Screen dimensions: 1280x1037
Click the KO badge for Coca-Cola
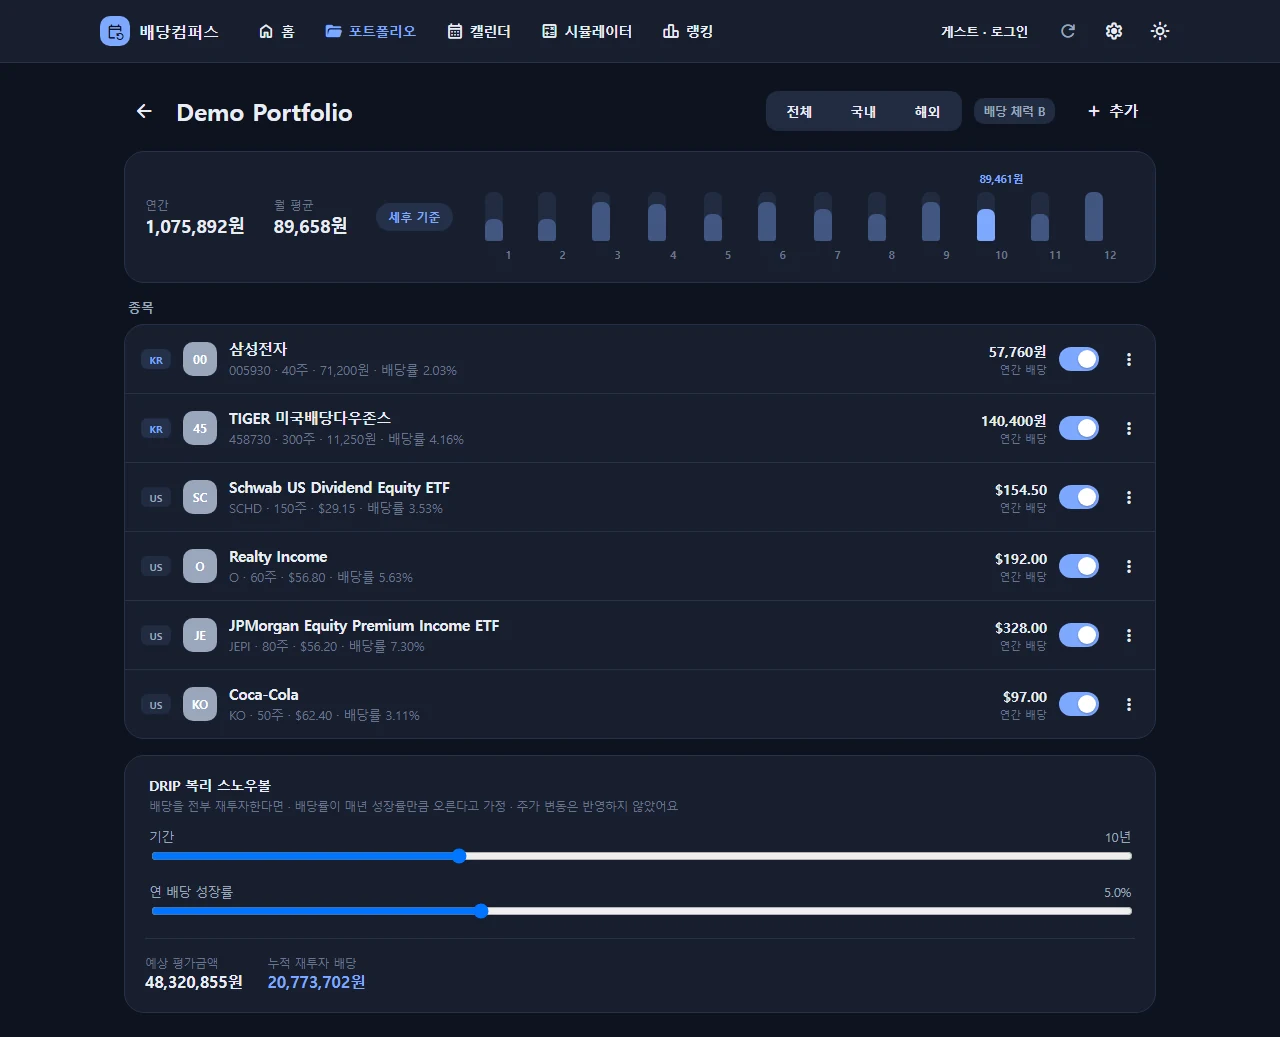[200, 704]
